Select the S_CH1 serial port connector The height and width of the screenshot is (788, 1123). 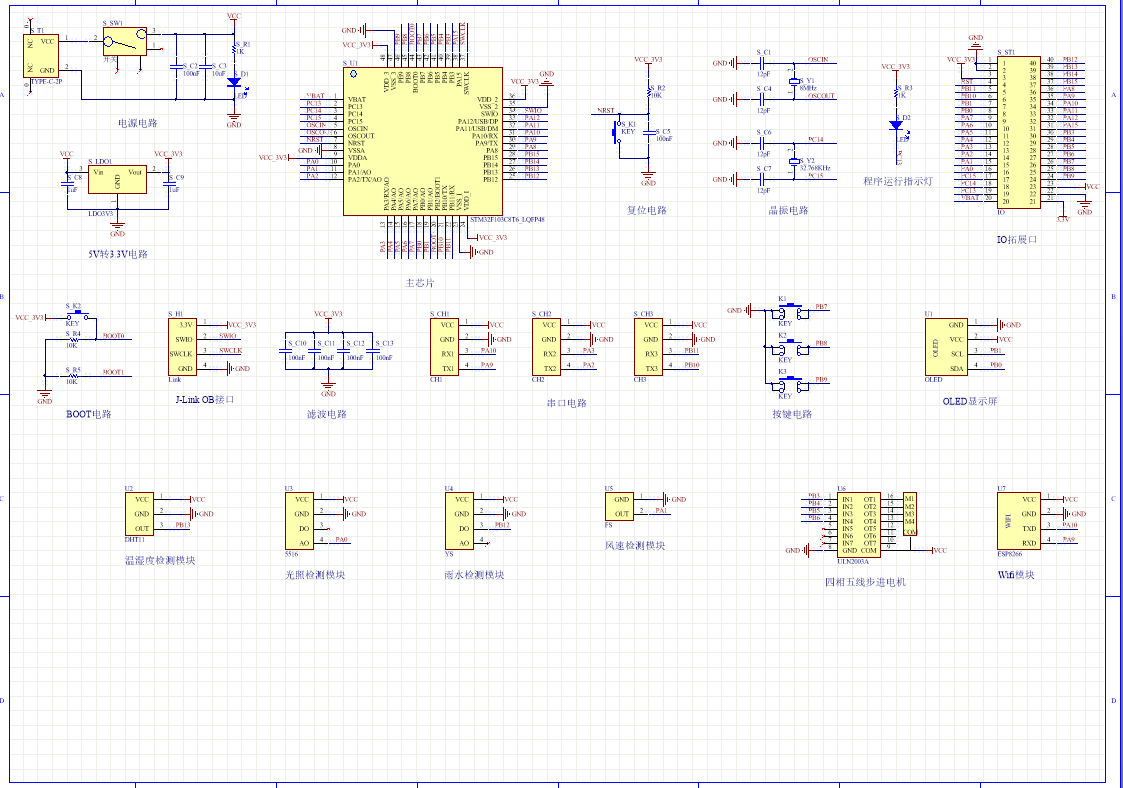tap(445, 346)
